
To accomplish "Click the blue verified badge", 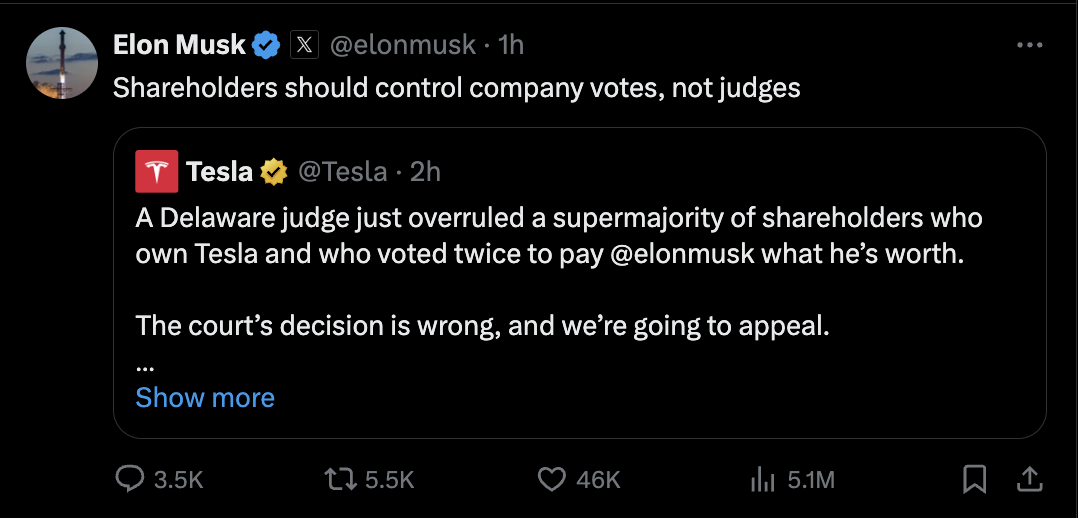I will click(x=266, y=45).
